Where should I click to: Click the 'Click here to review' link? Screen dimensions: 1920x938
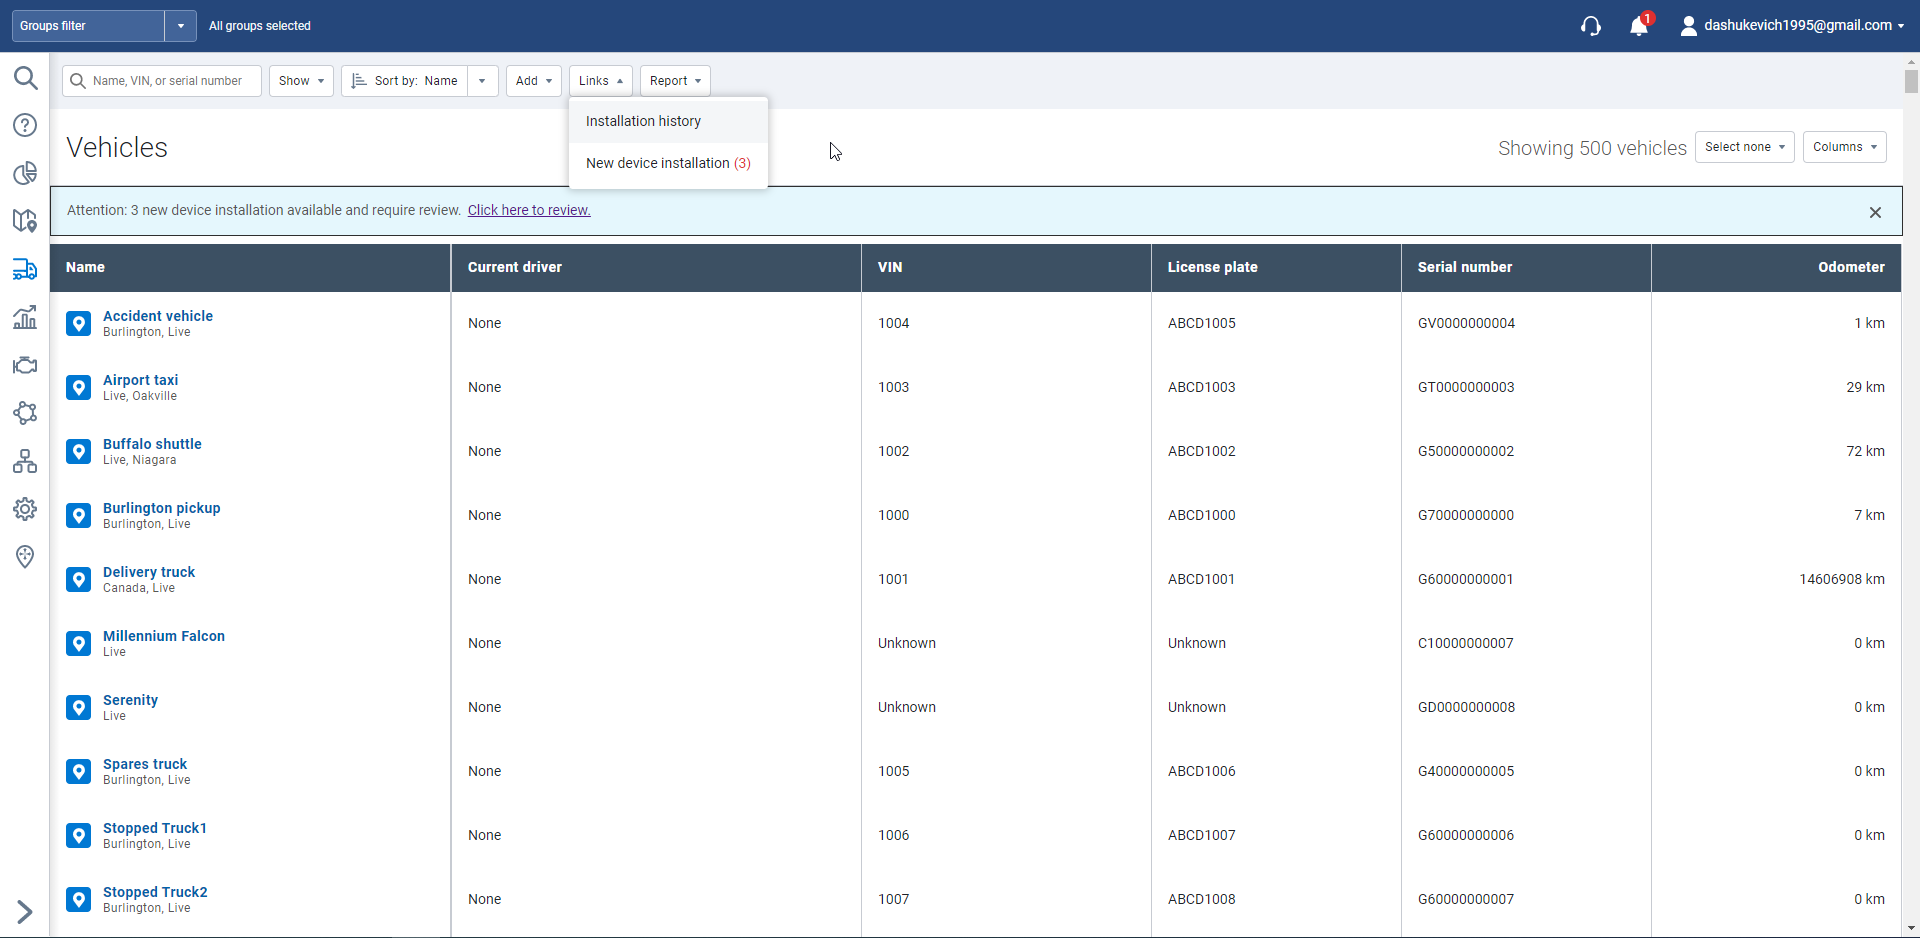point(529,210)
